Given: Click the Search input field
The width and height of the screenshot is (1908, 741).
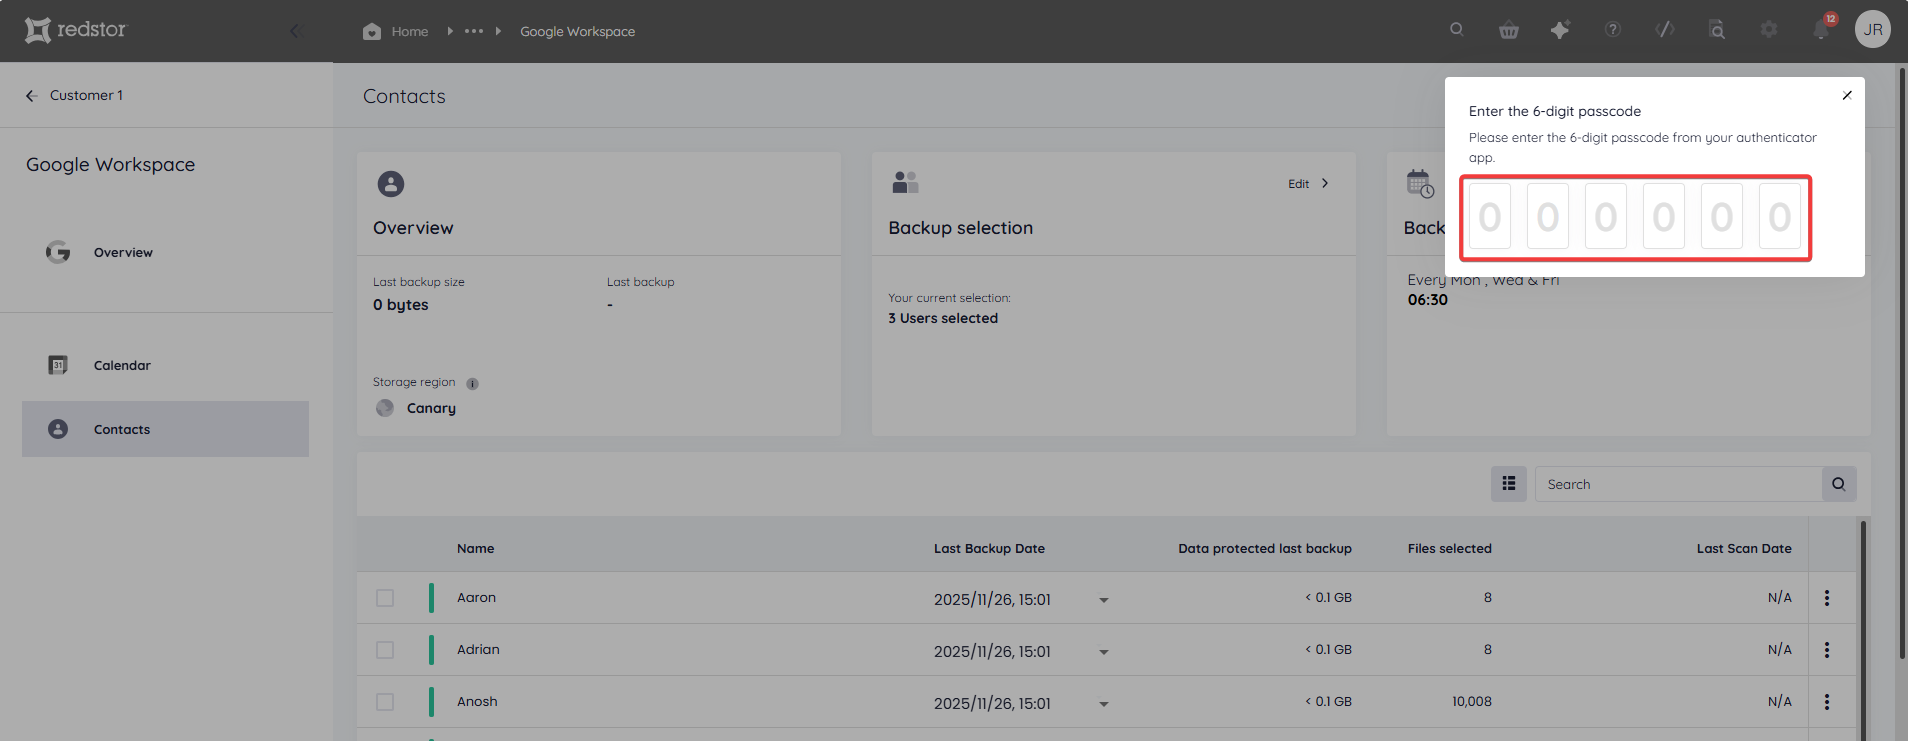Looking at the screenshot, I should [x=1678, y=484].
